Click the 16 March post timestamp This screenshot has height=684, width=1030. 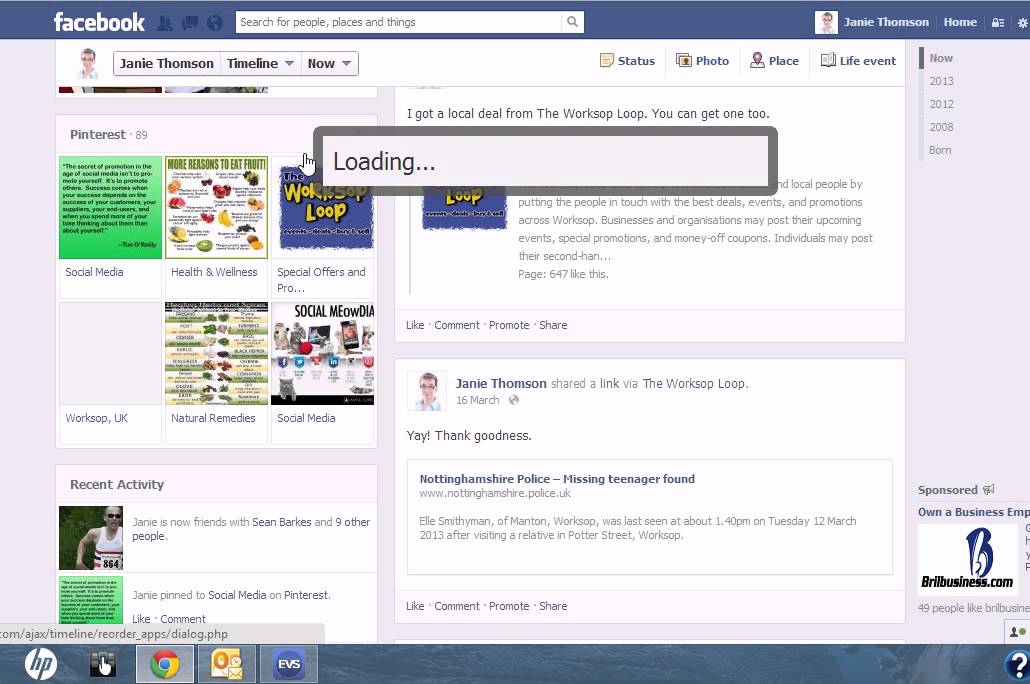click(478, 400)
